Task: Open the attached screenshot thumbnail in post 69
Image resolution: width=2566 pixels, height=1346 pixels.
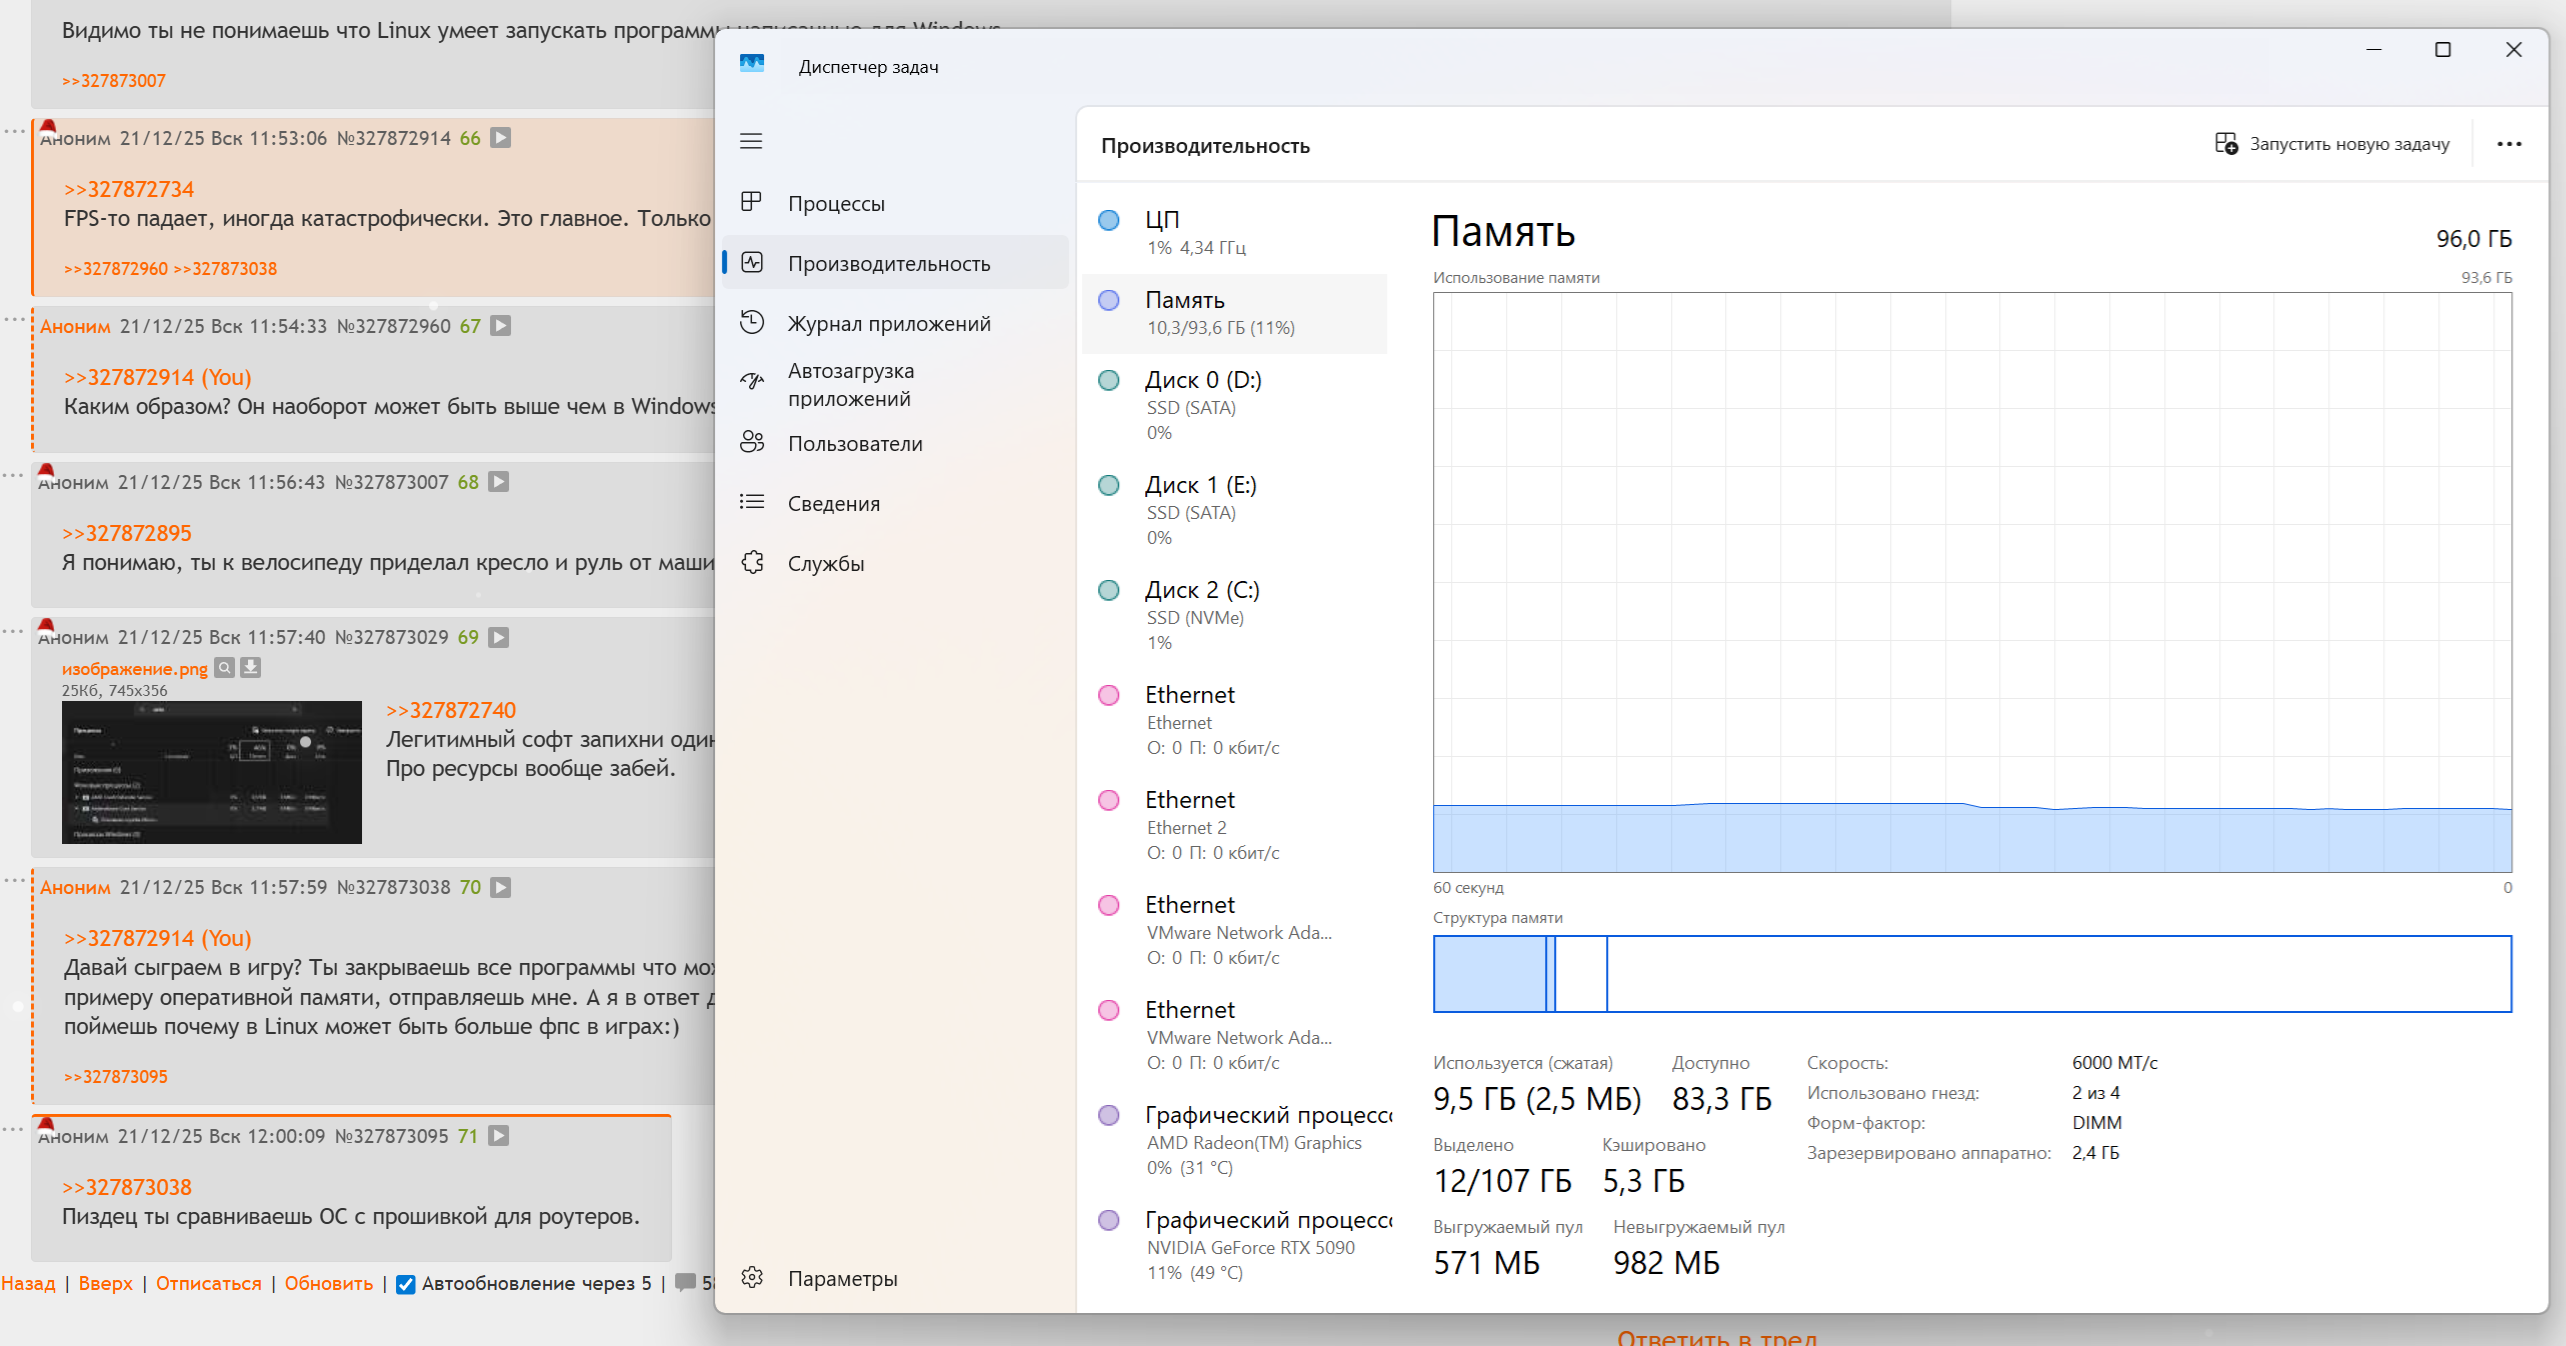Action: pyautogui.click(x=211, y=772)
